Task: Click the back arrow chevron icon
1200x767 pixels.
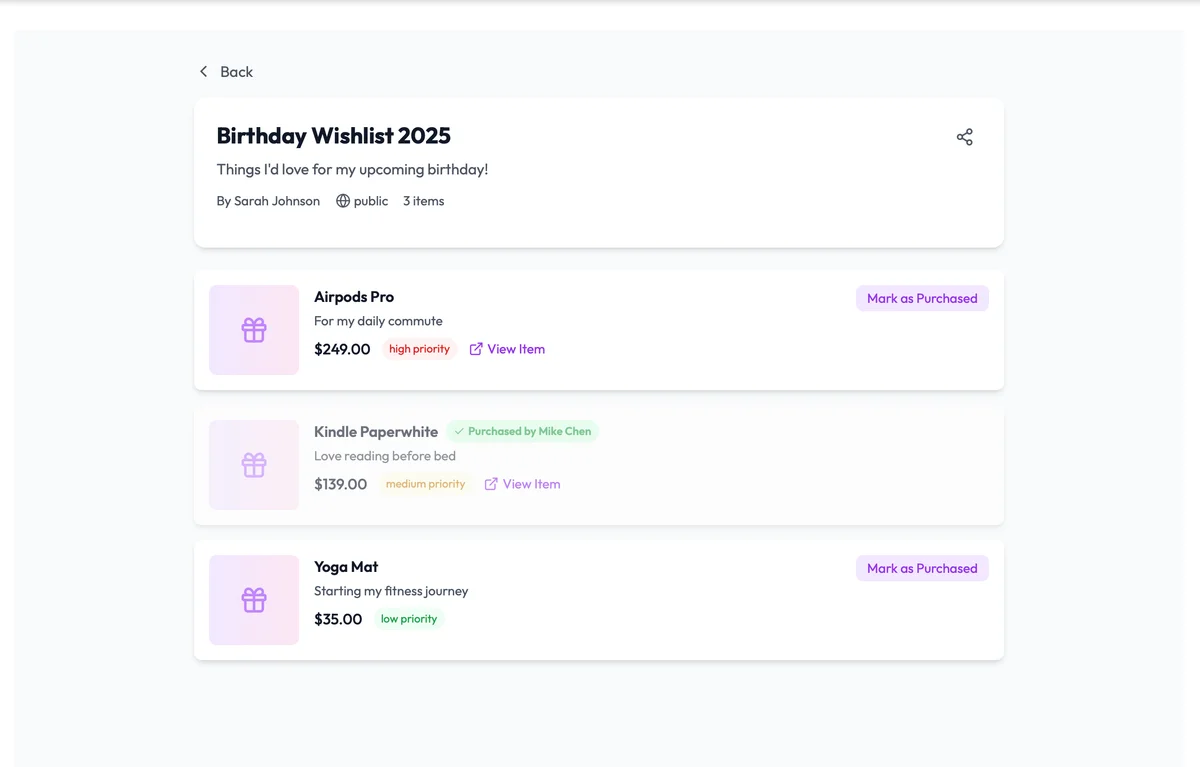Action: [x=204, y=72]
